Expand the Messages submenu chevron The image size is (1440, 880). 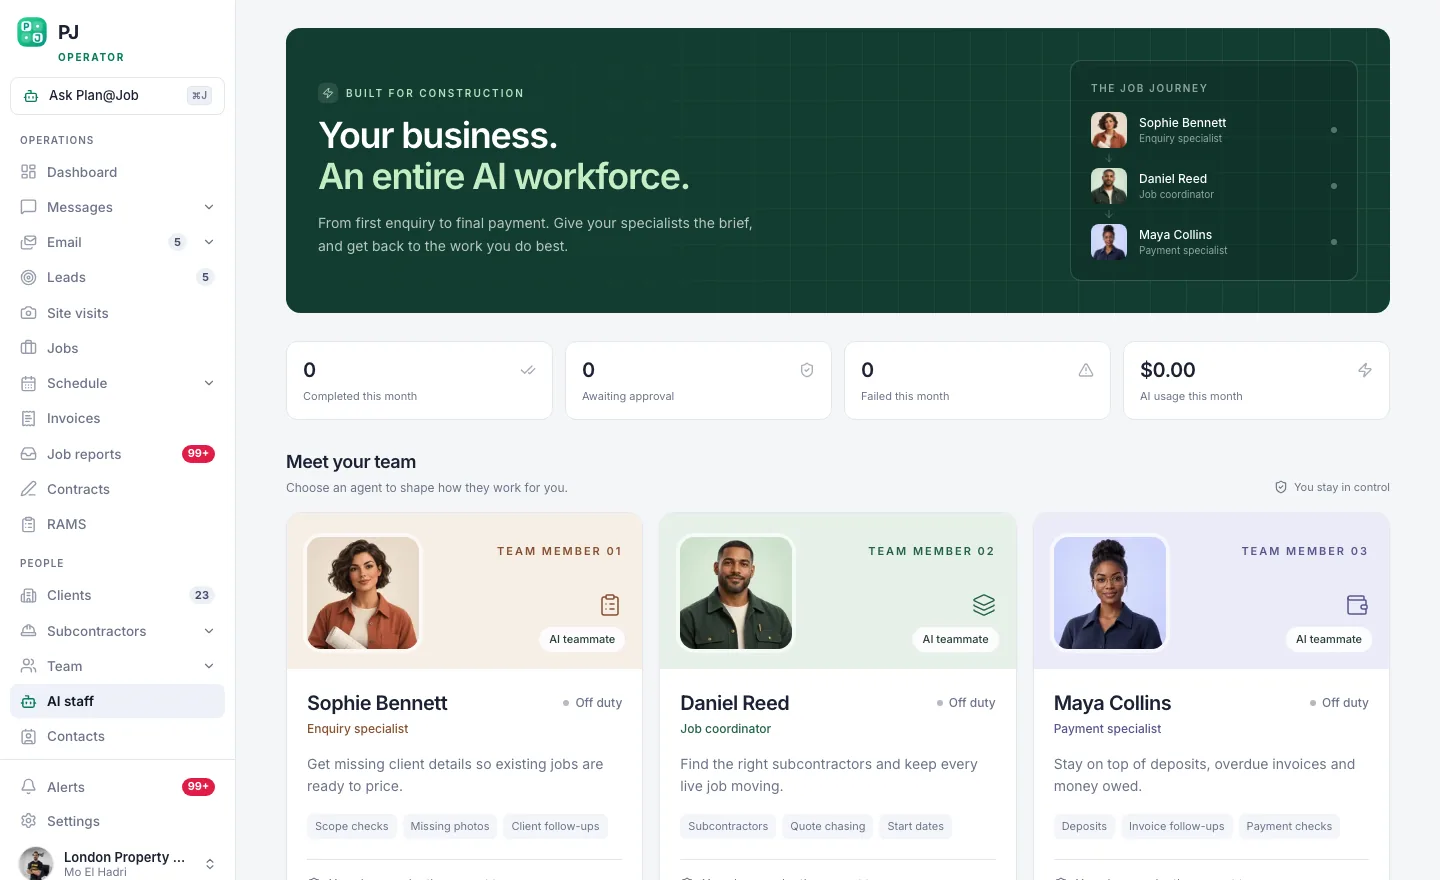[209, 207]
